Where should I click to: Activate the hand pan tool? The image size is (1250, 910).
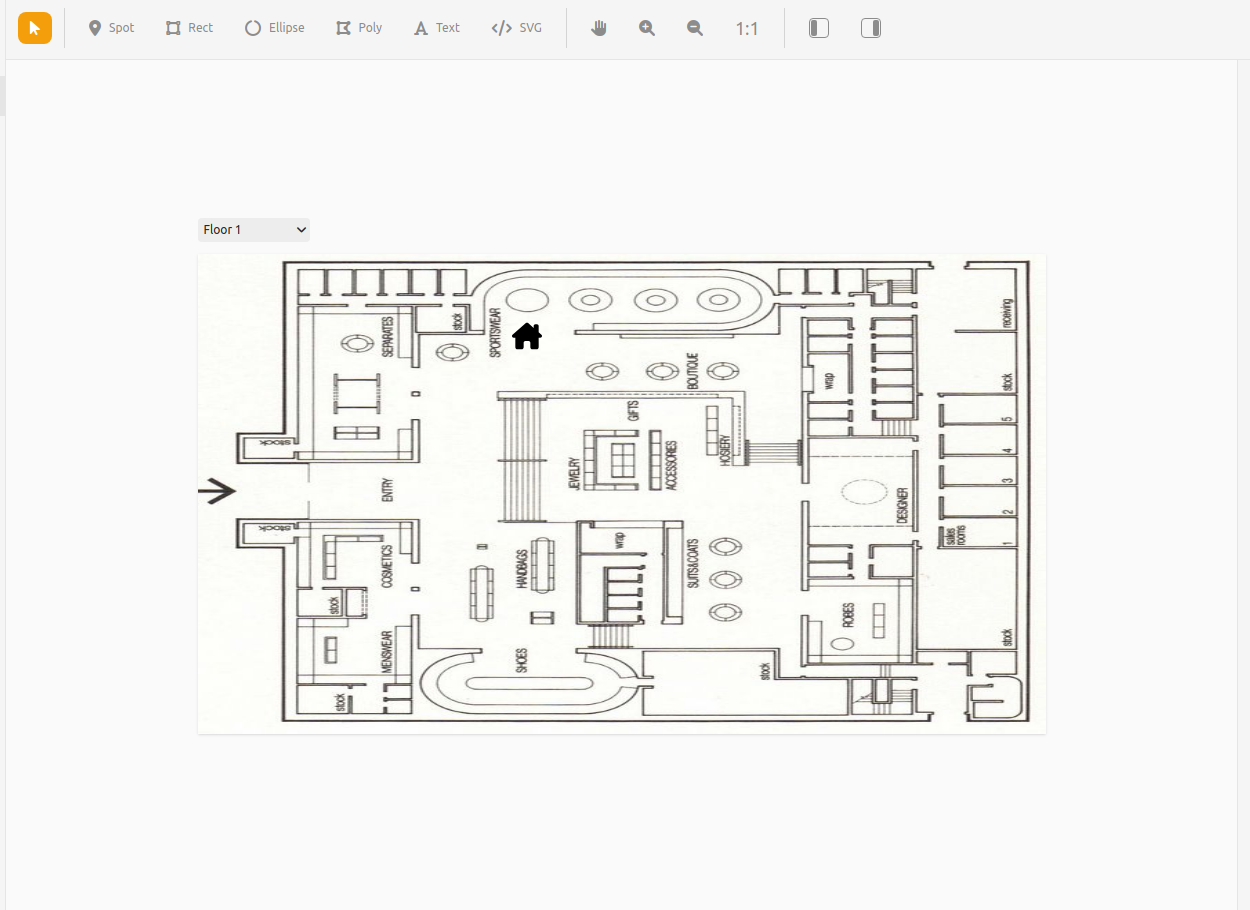click(598, 27)
